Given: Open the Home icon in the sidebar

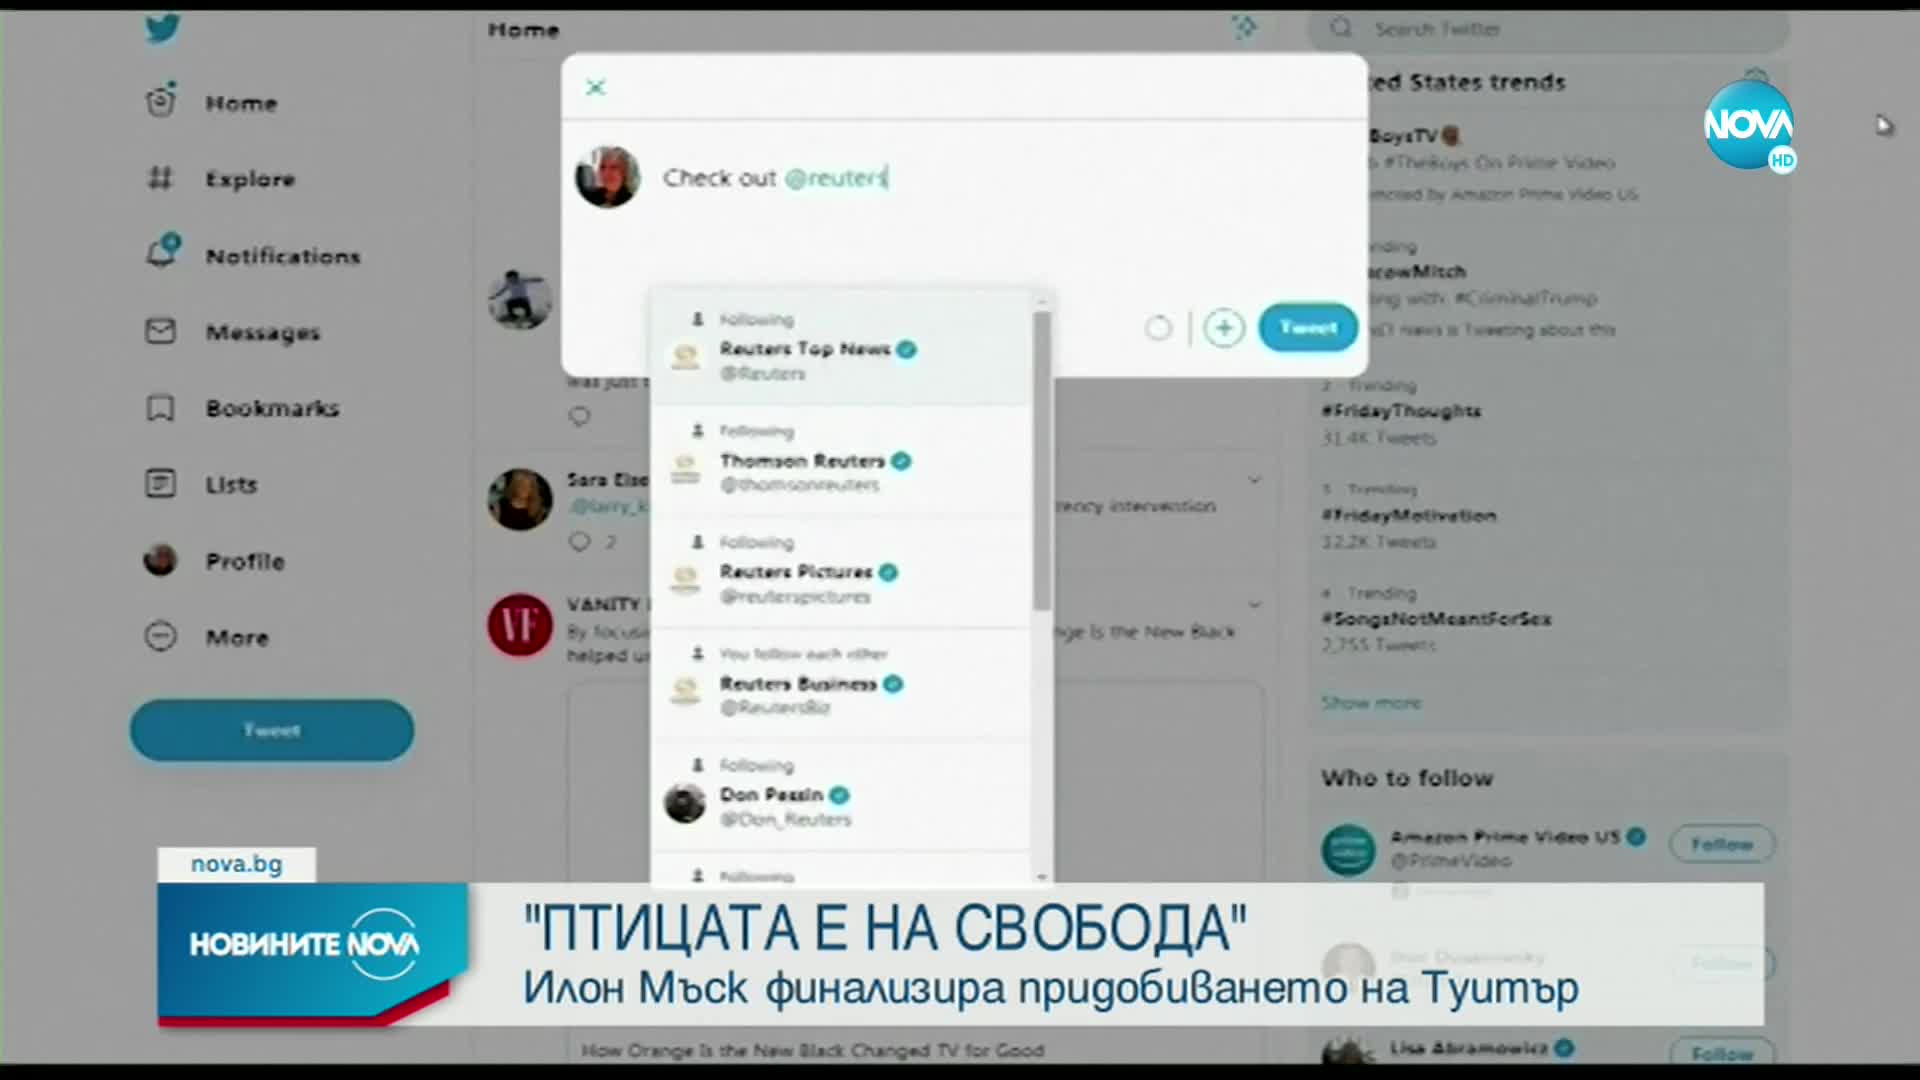Looking at the screenshot, I should click(160, 101).
